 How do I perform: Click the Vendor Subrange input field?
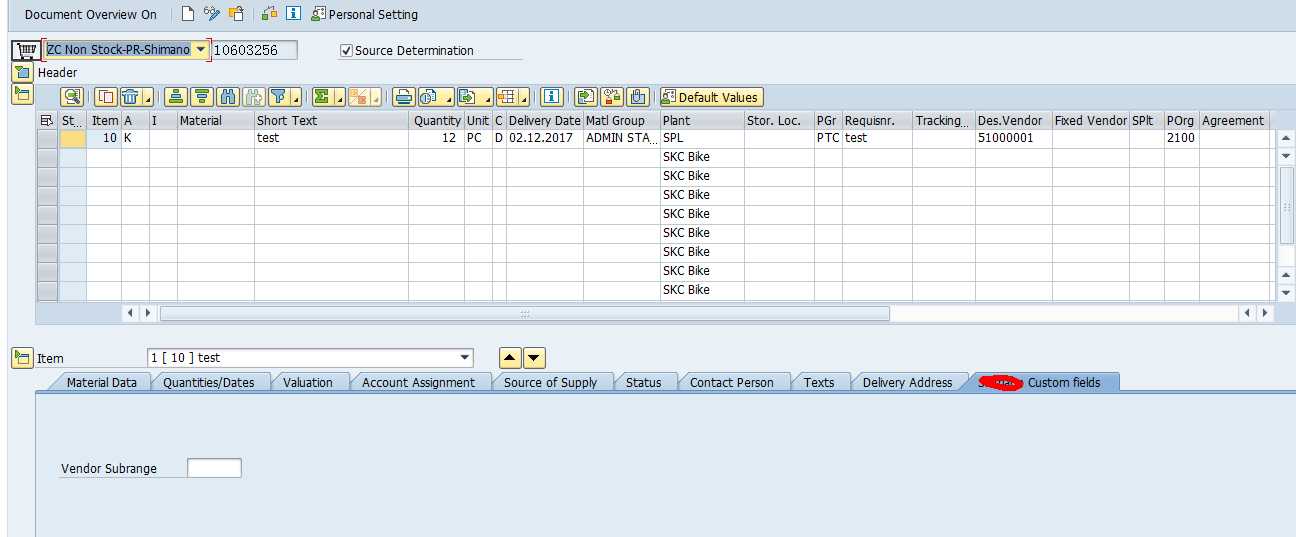coord(214,468)
